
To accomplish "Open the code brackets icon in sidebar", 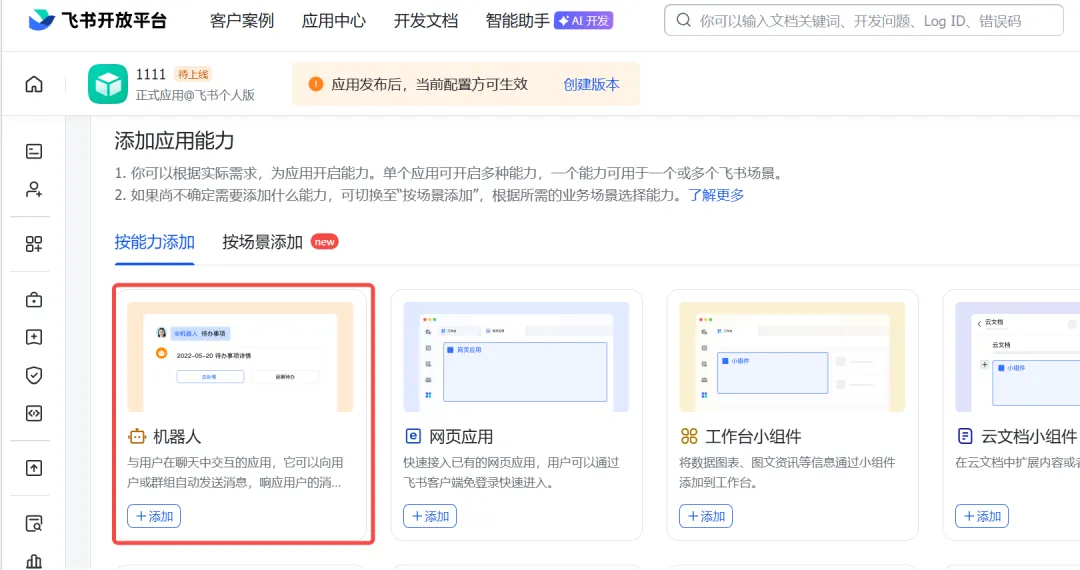I will tap(34, 413).
